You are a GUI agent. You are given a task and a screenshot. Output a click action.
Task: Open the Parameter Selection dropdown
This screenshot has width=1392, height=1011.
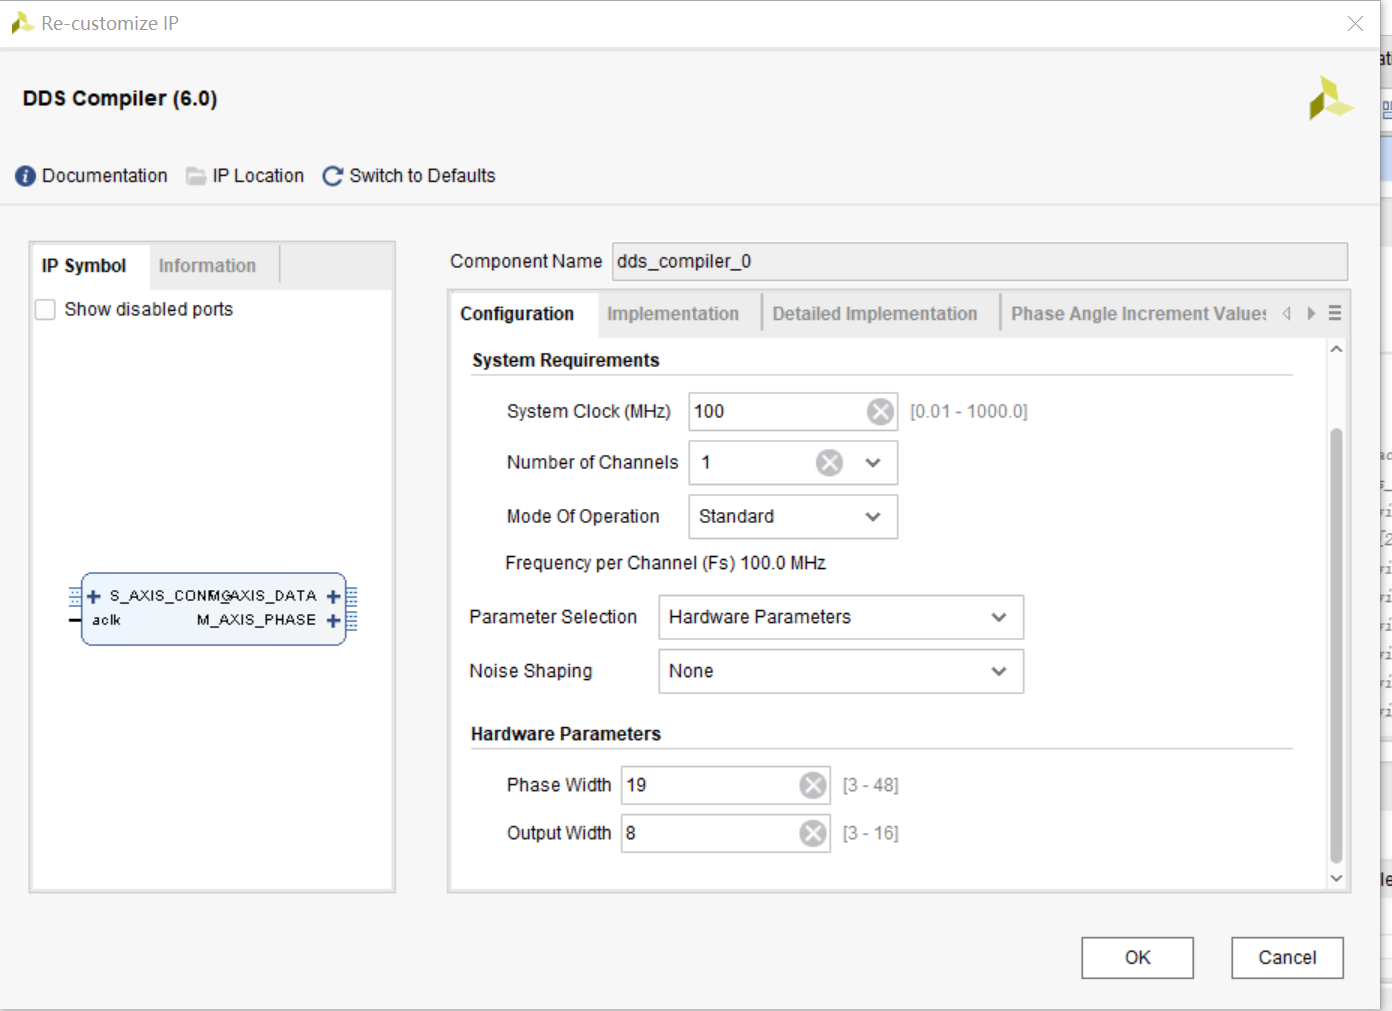coord(999,618)
